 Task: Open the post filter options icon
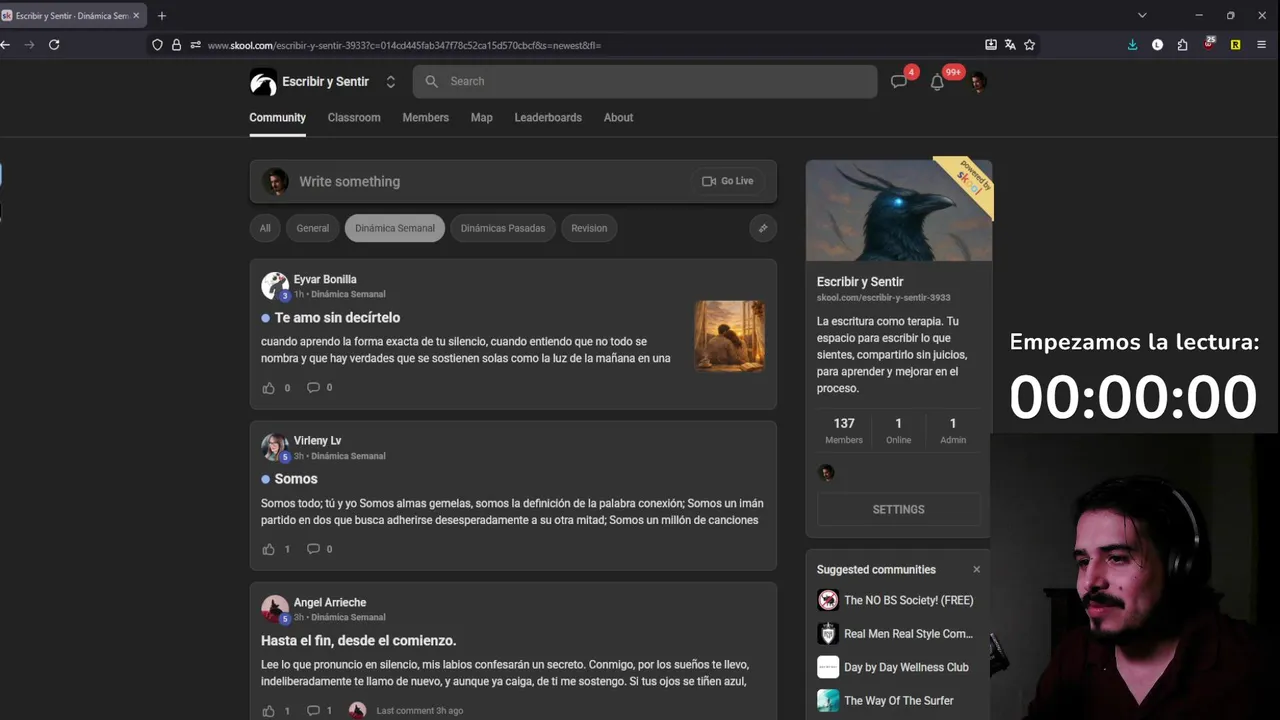point(763,228)
